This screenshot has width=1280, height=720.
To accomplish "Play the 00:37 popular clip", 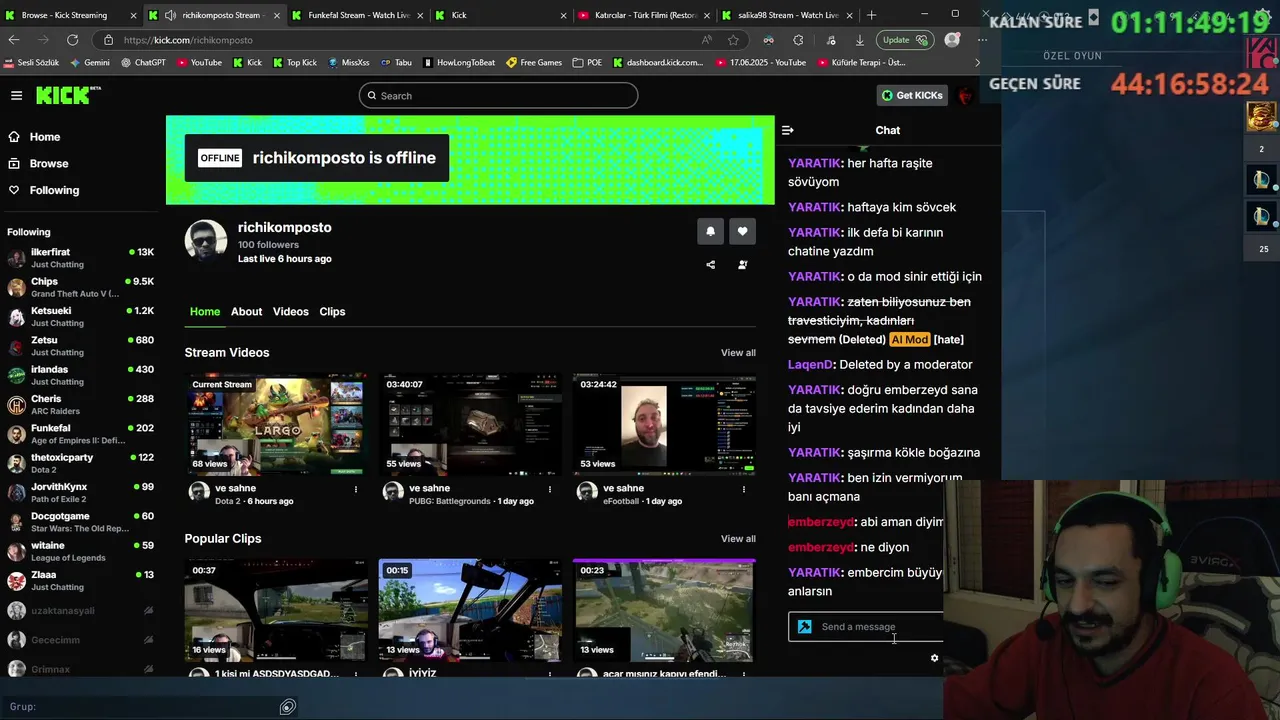I will point(276,610).
